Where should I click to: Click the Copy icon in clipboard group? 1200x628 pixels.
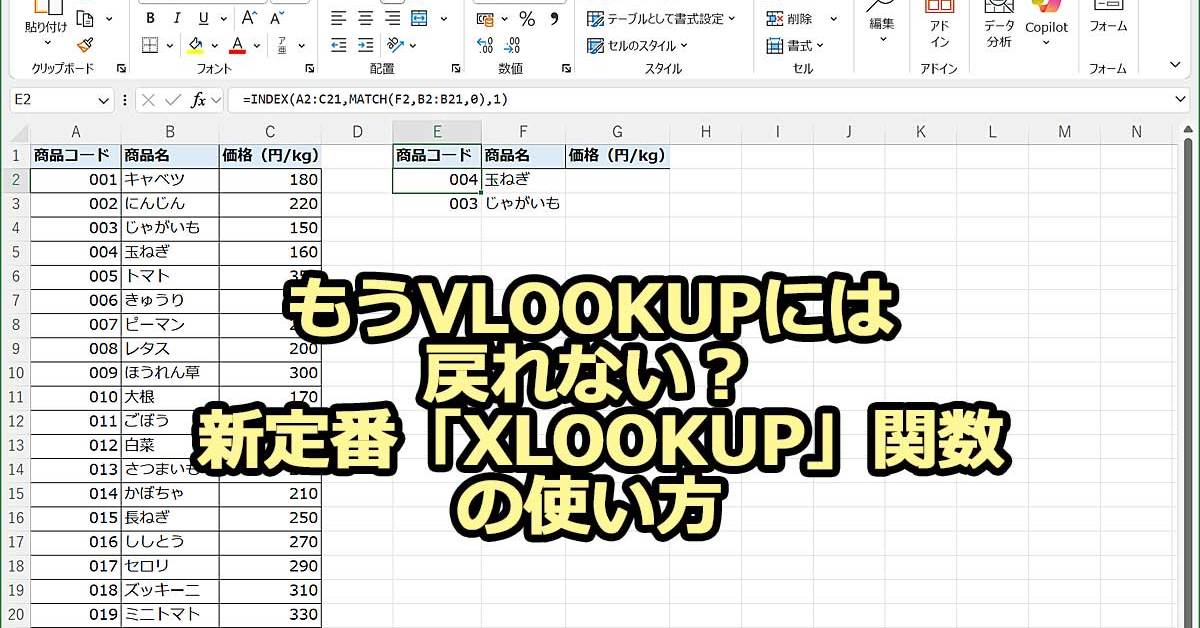click(x=84, y=19)
